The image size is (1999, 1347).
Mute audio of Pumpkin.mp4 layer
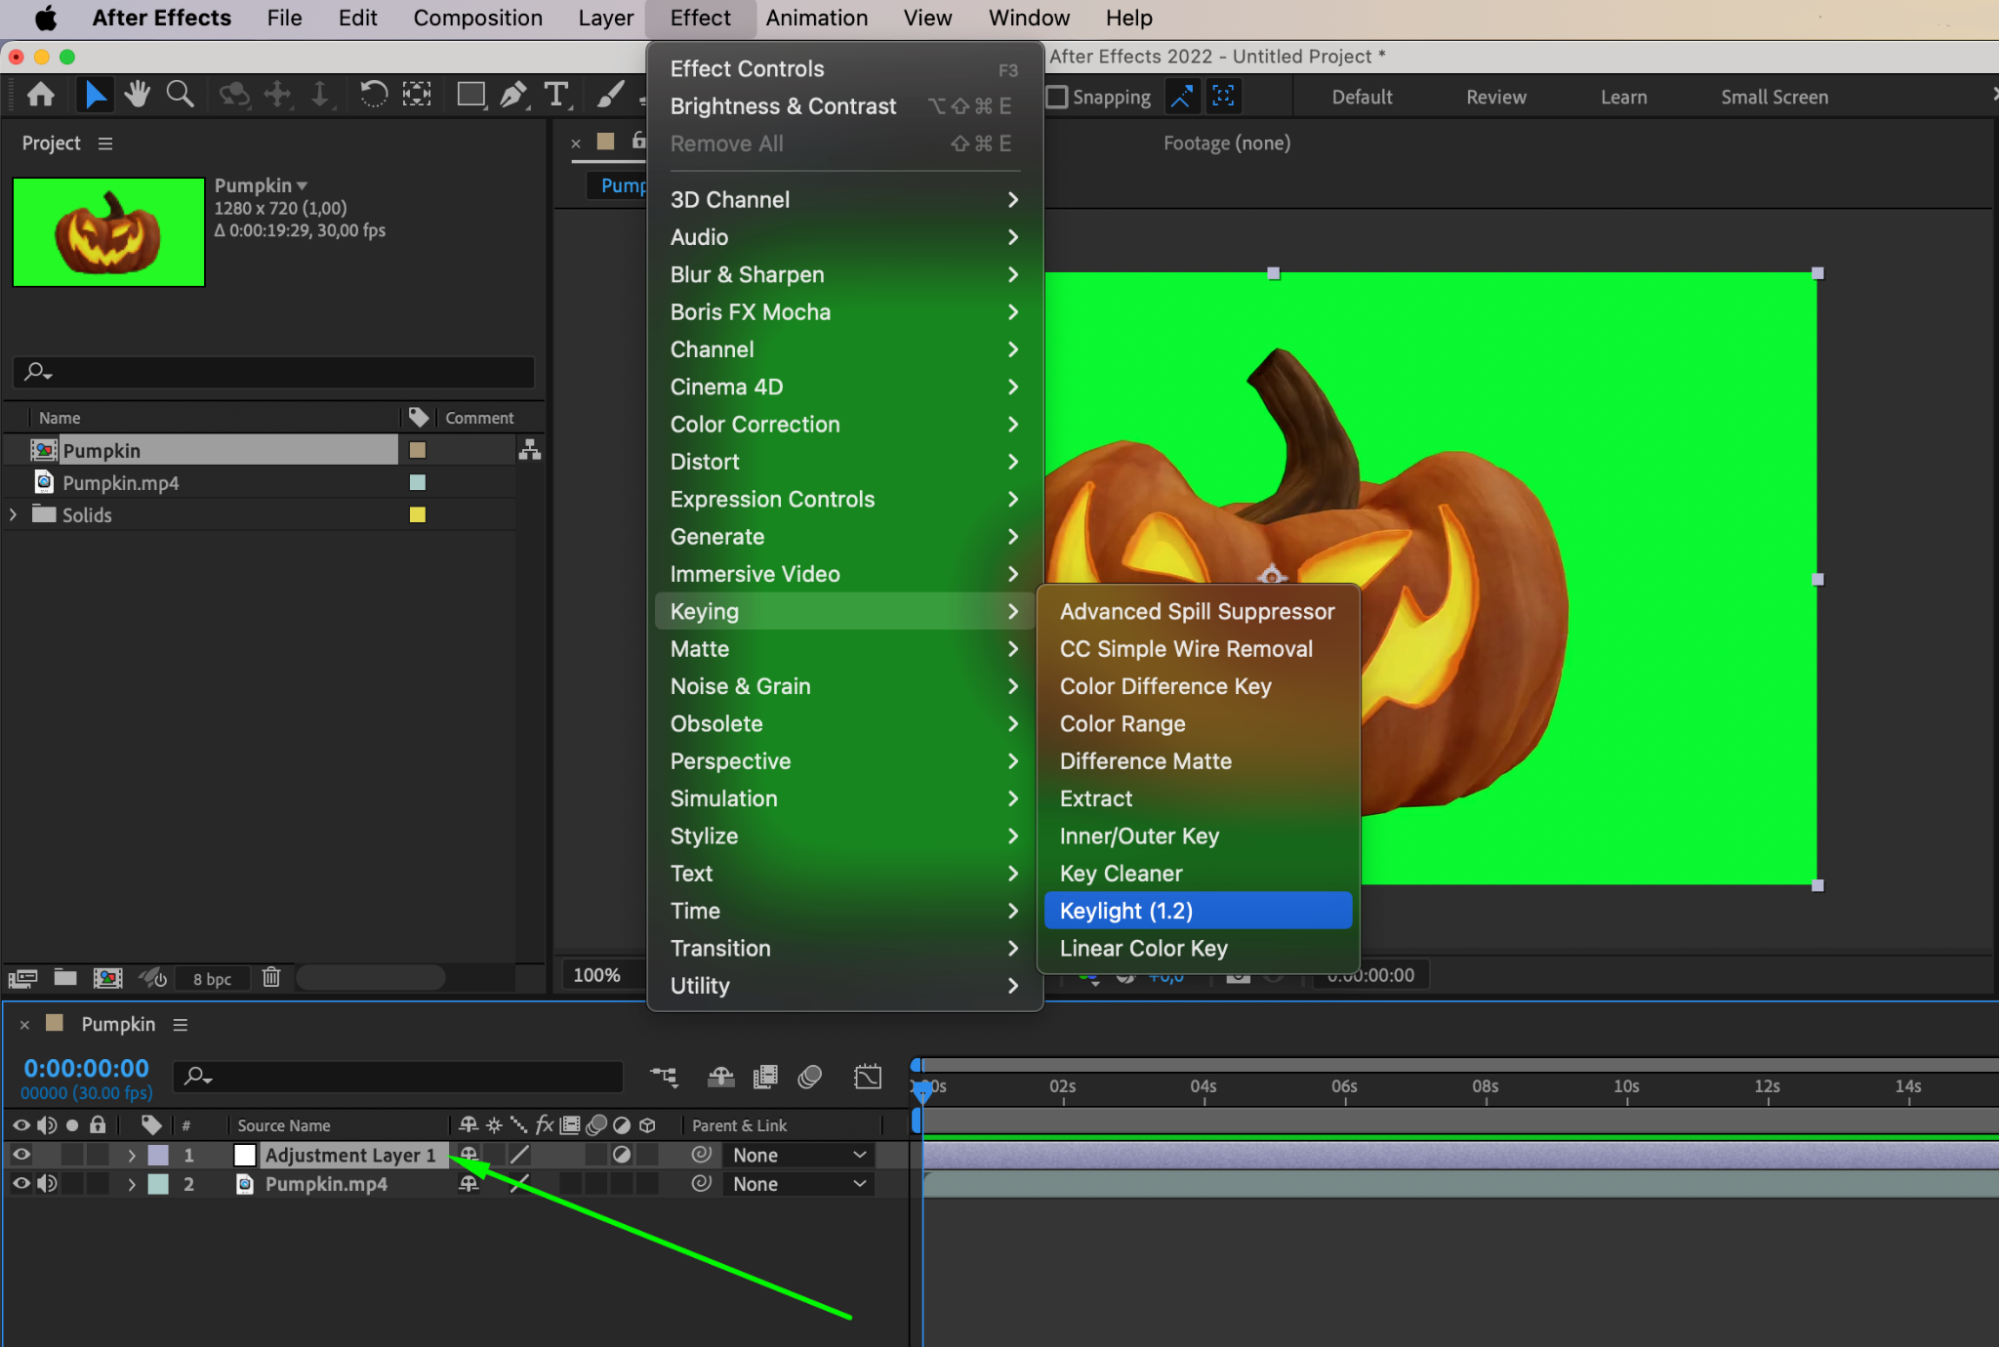pos(47,1184)
